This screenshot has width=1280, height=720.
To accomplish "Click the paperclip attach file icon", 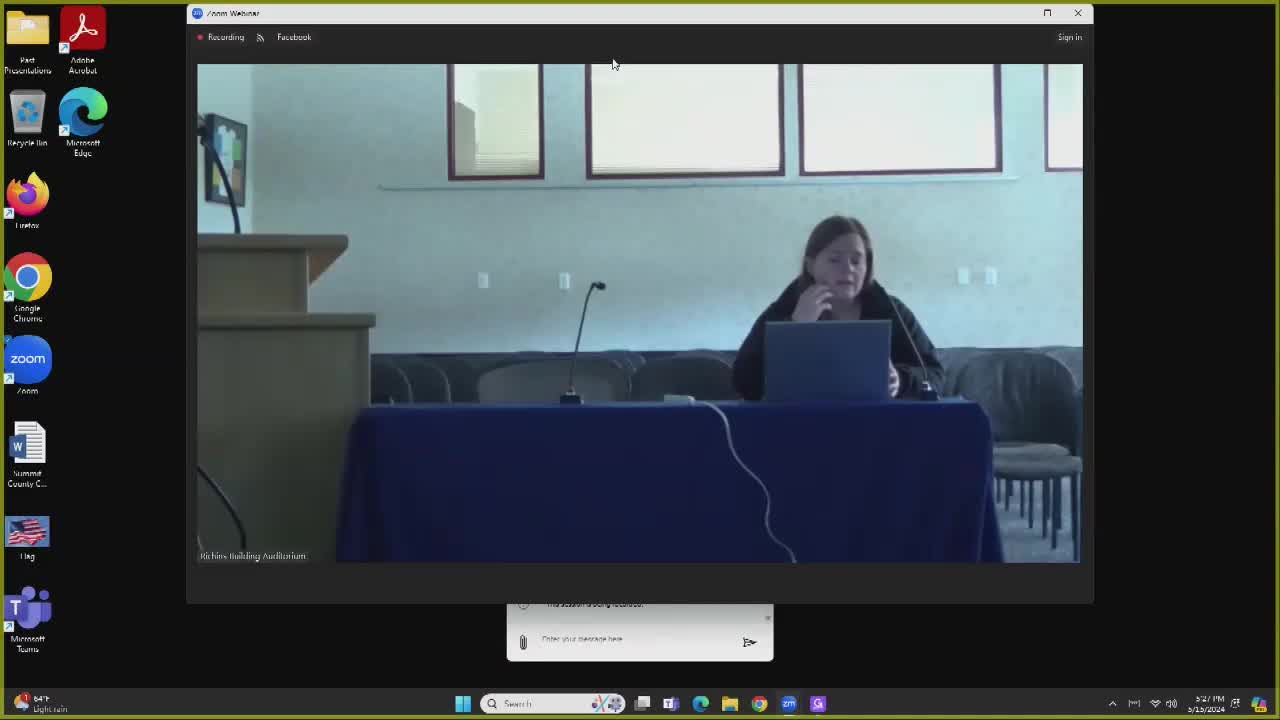I will point(522,642).
